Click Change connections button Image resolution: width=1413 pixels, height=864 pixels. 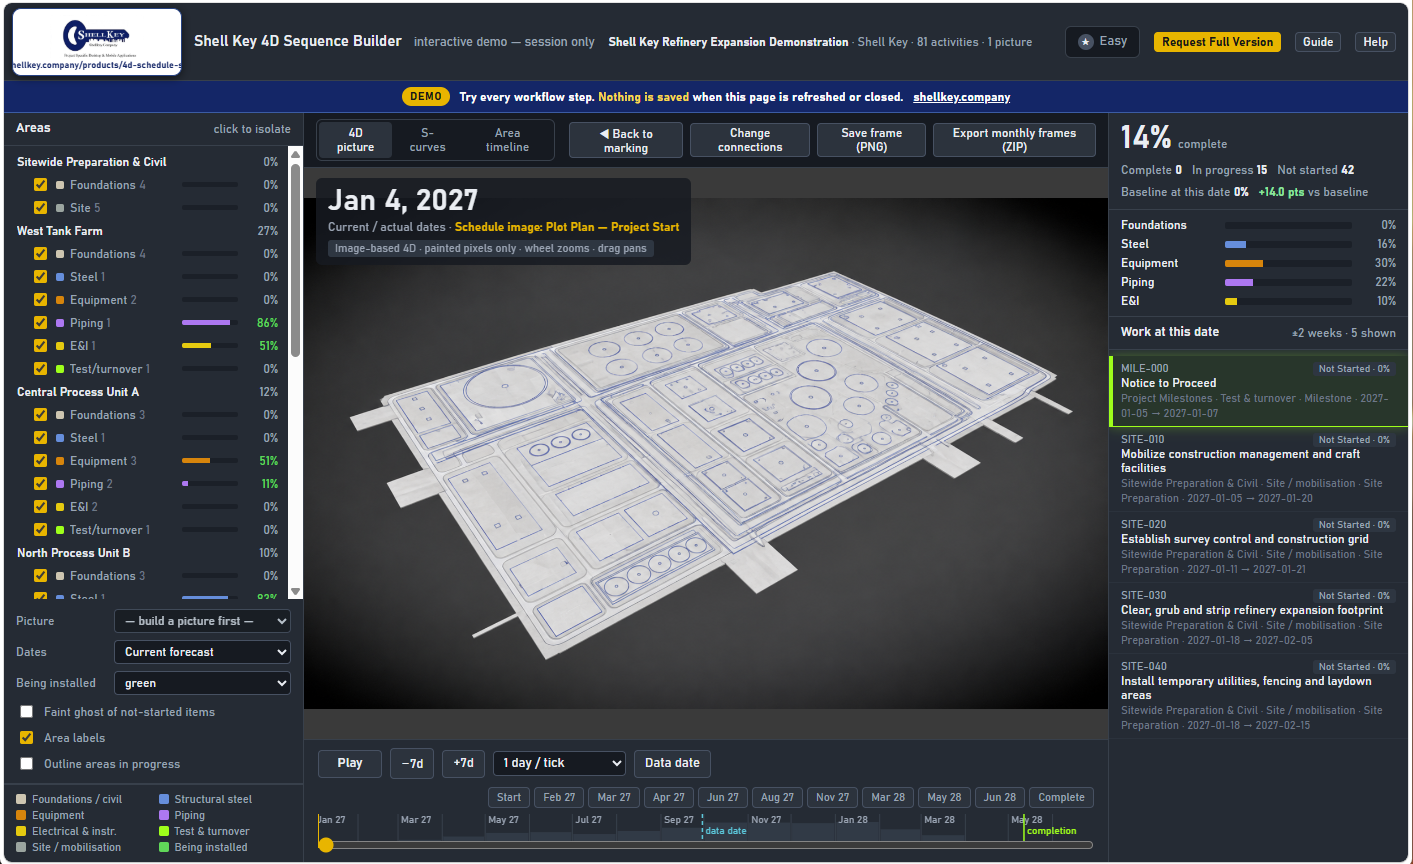[750, 140]
